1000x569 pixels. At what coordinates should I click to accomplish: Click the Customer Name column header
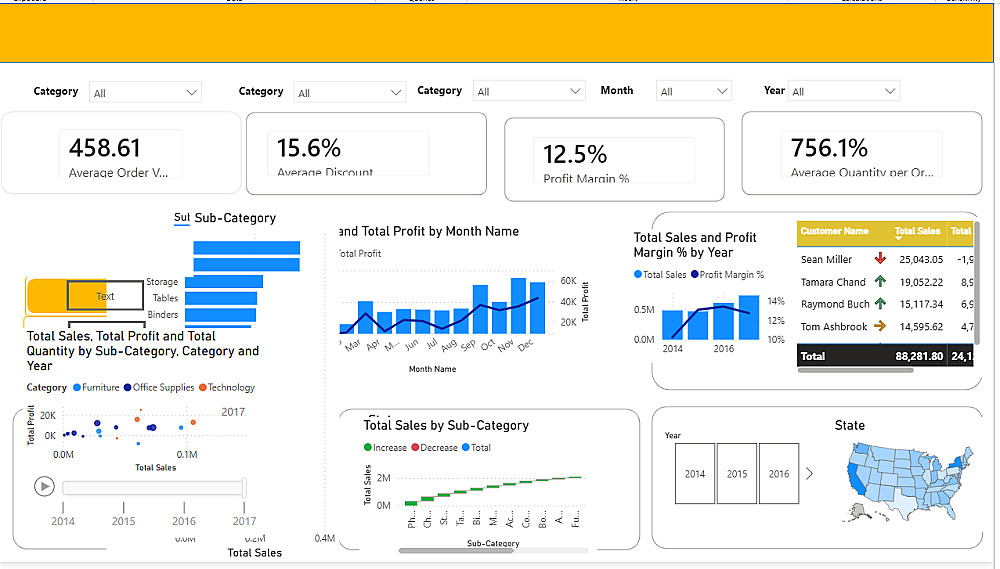tap(834, 231)
